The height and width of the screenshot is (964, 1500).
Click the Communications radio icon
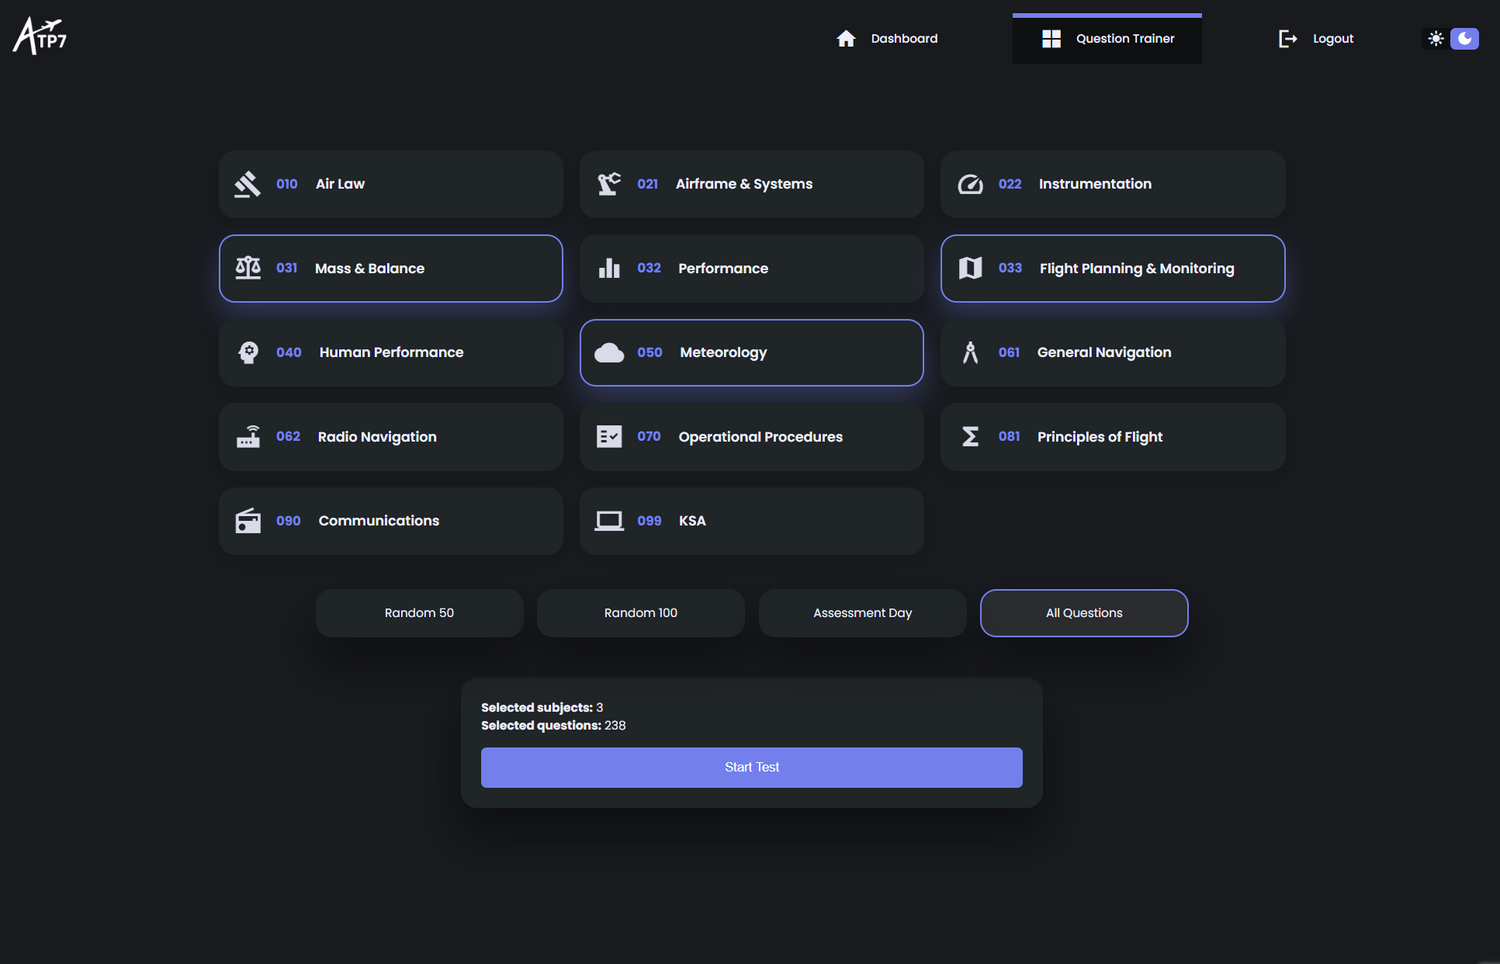coord(248,521)
